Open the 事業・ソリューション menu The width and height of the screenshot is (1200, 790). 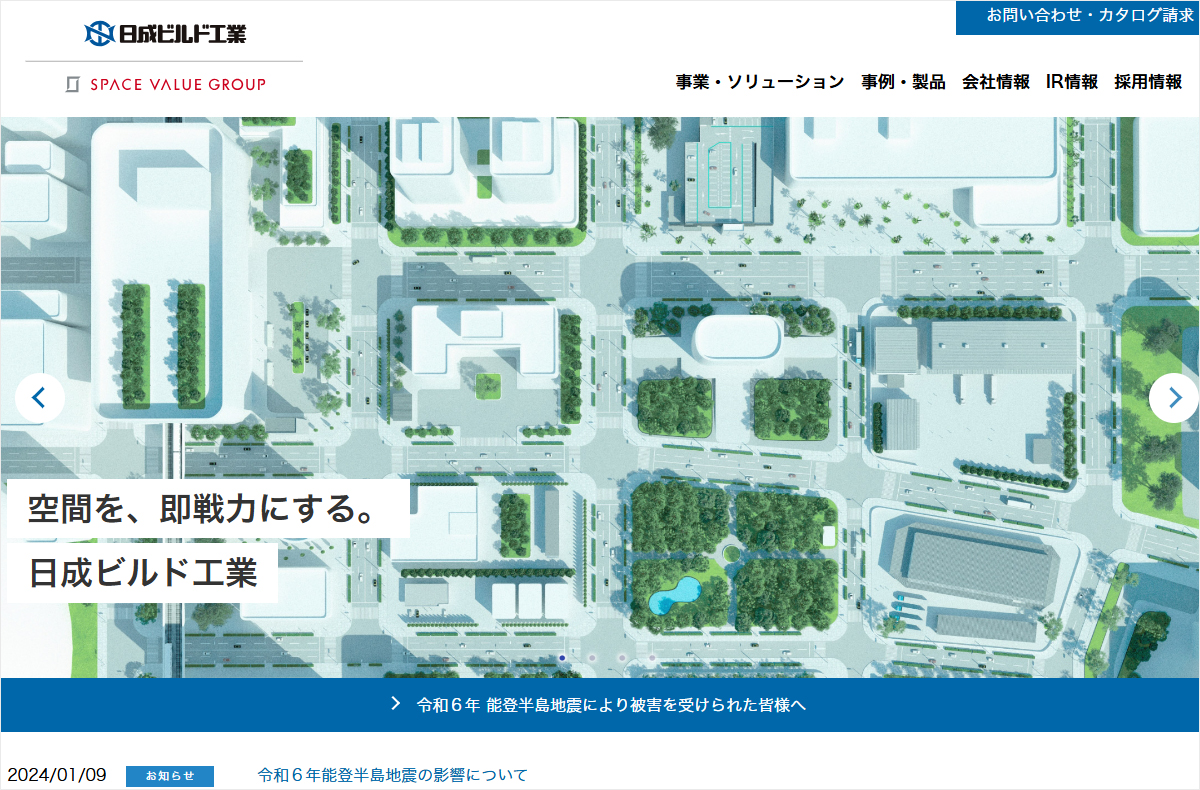point(760,82)
